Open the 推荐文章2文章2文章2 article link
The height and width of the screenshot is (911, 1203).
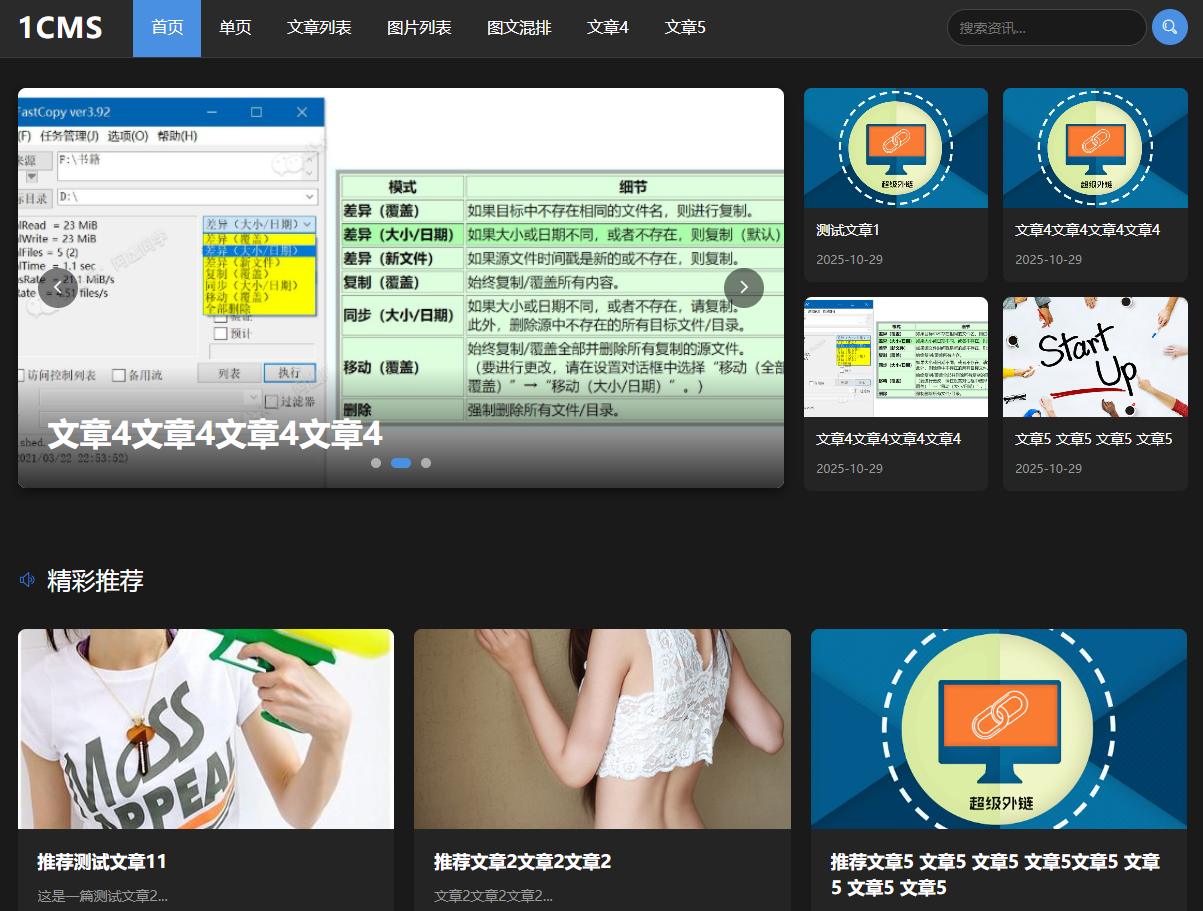coord(522,861)
